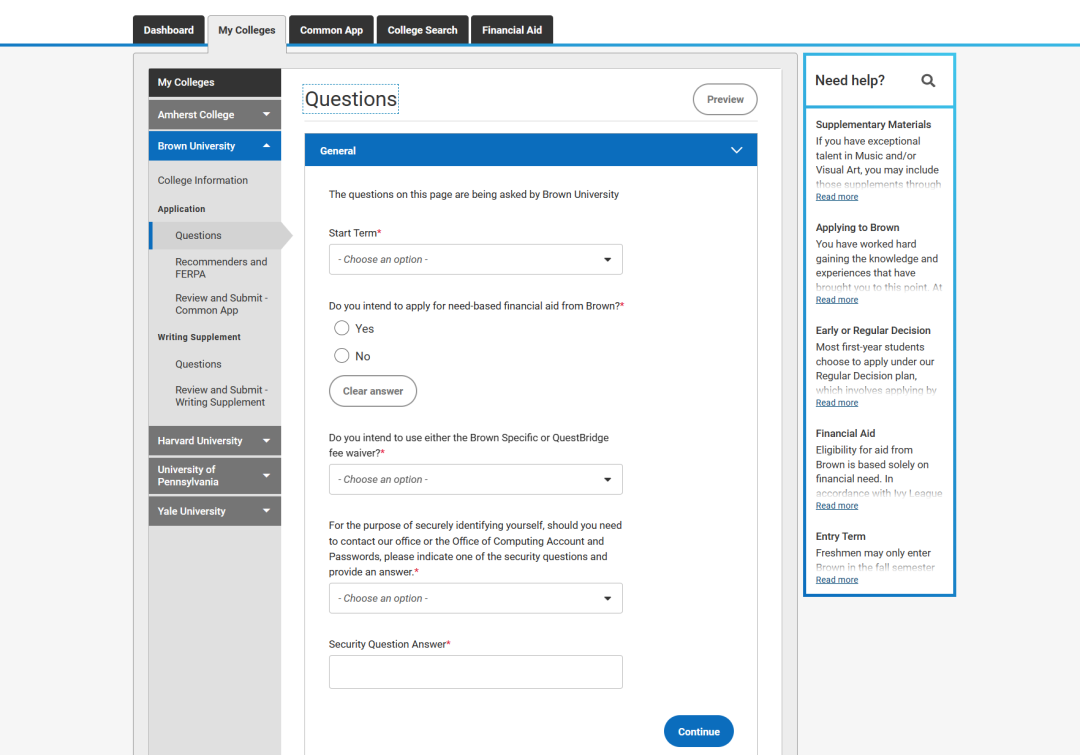This screenshot has height=755, width=1080.
Task: Open the Start Term dropdown
Action: (475, 259)
